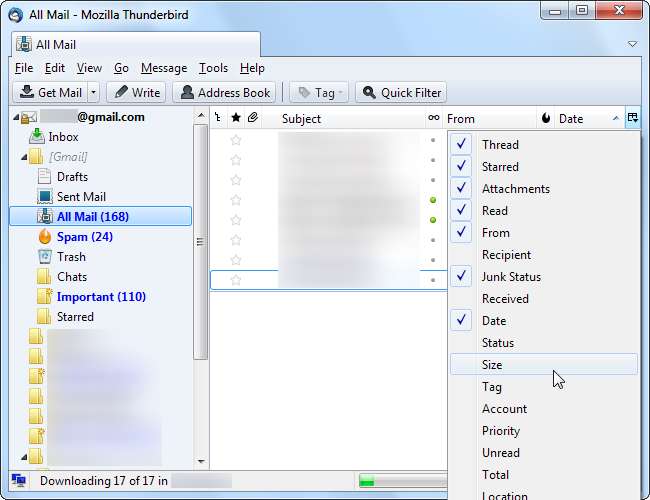Click the gmail account envelope icon
This screenshot has height=500, width=650.
[x=29, y=117]
